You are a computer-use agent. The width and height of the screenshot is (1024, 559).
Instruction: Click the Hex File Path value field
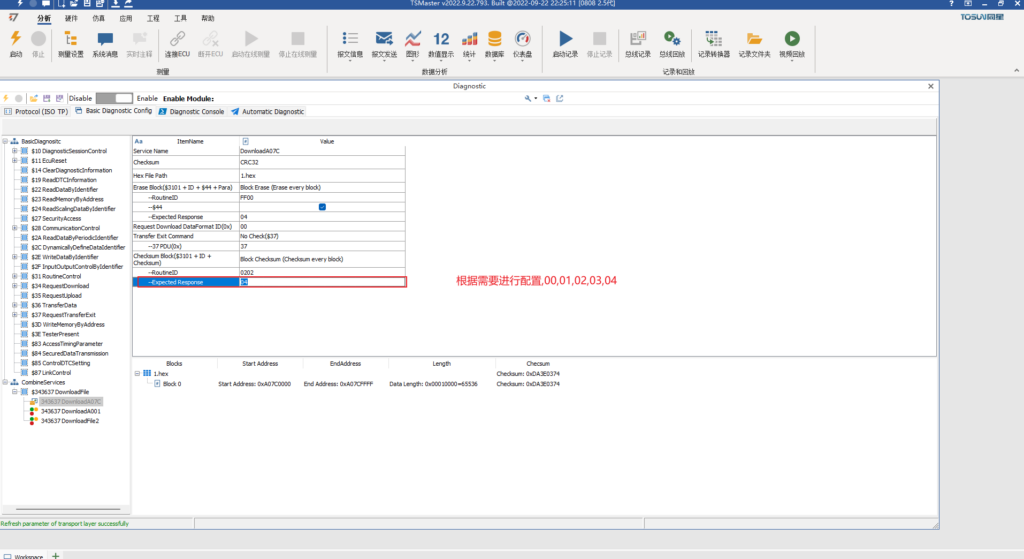(322, 175)
